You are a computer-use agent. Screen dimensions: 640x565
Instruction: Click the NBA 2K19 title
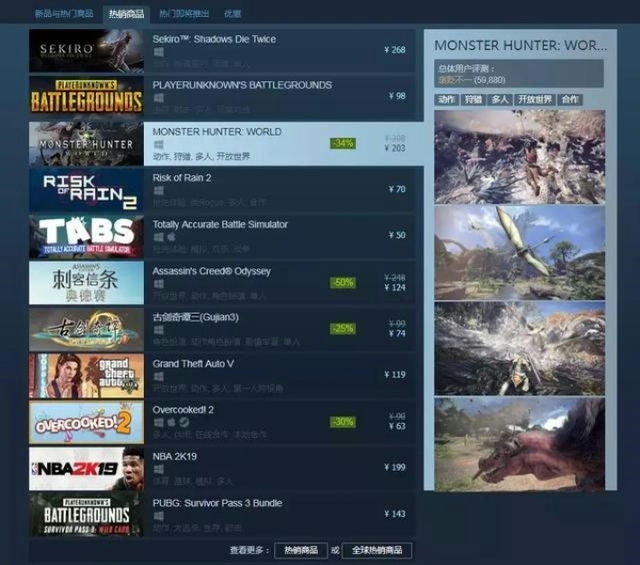tap(177, 456)
